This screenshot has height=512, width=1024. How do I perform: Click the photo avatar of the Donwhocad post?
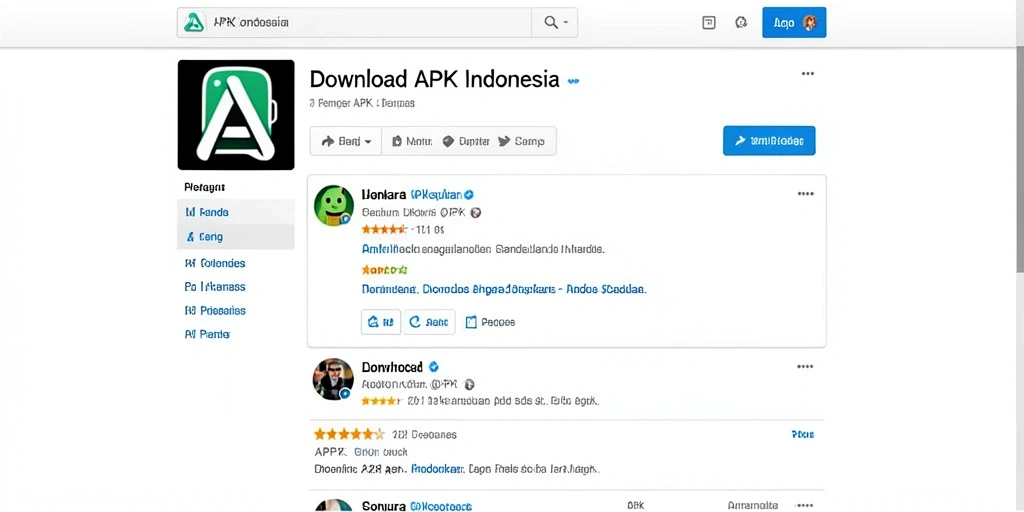[333, 379]
